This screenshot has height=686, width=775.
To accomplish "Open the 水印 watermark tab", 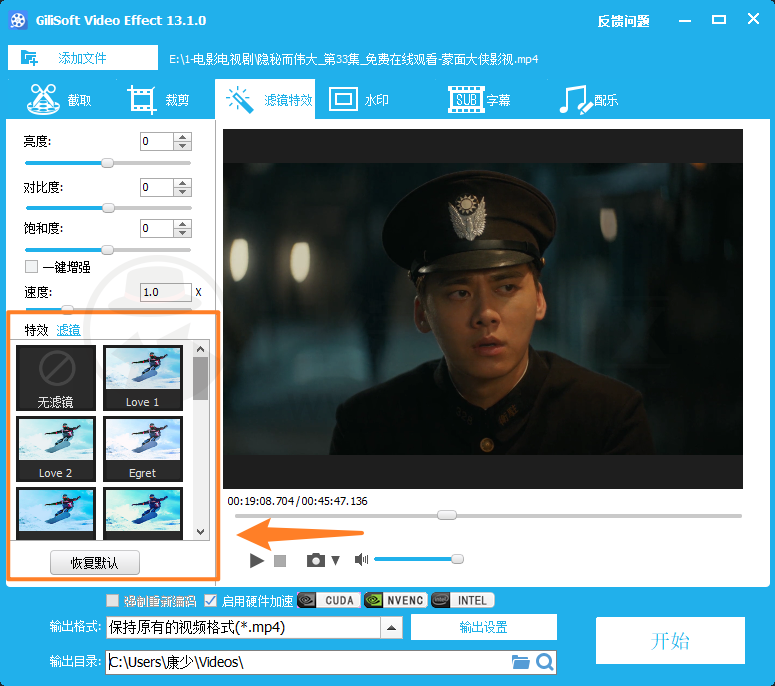I will click(359, 99).
